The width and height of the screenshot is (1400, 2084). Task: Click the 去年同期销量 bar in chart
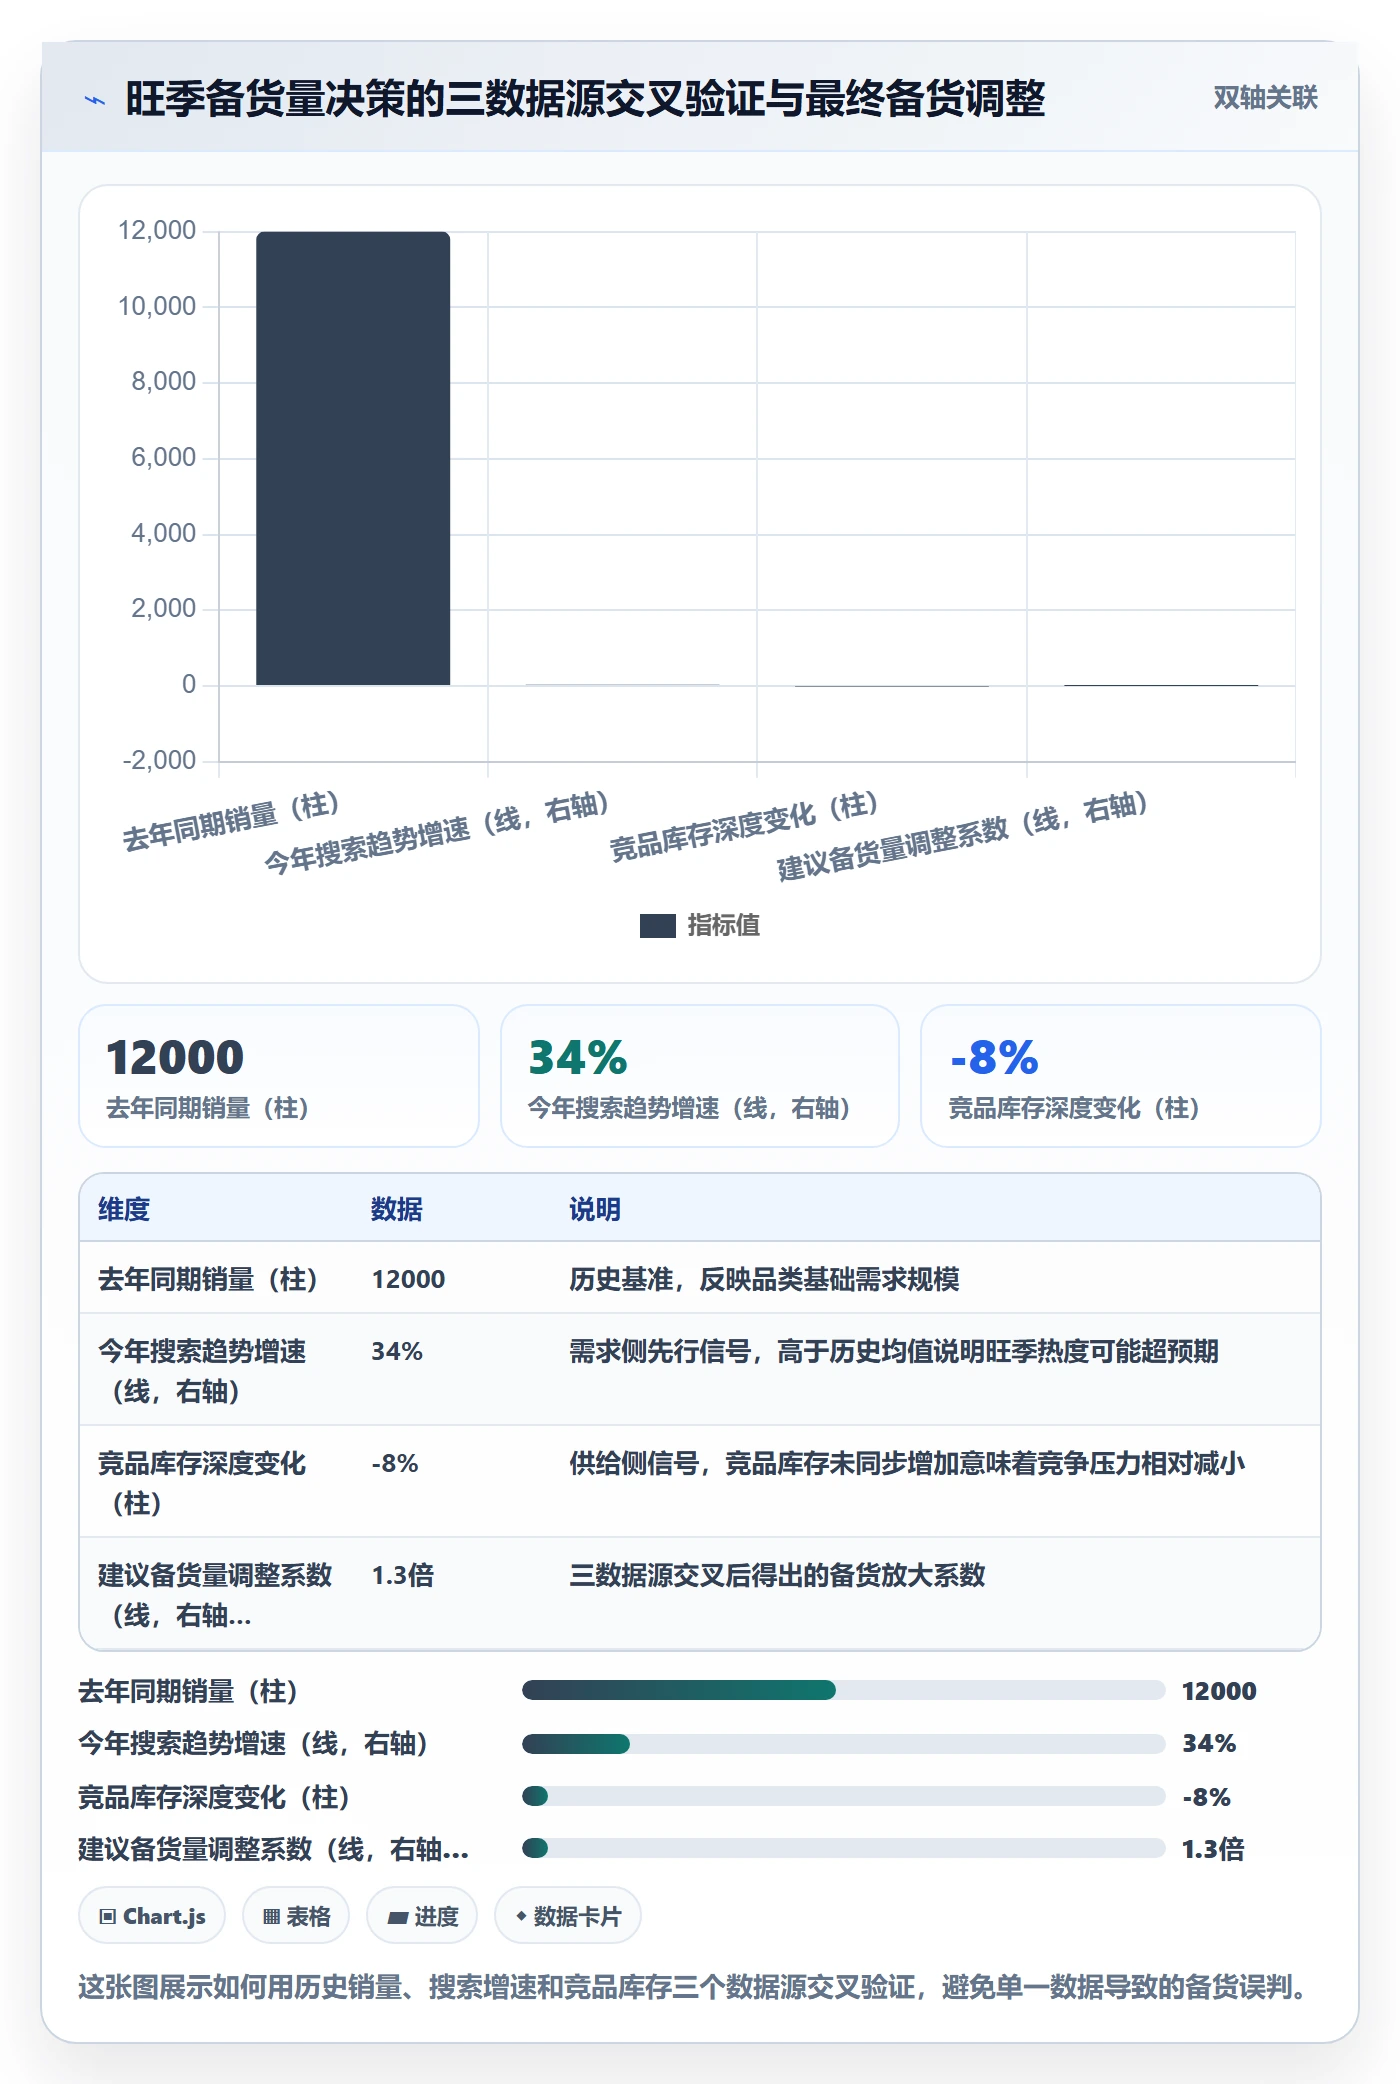point(353,458)
